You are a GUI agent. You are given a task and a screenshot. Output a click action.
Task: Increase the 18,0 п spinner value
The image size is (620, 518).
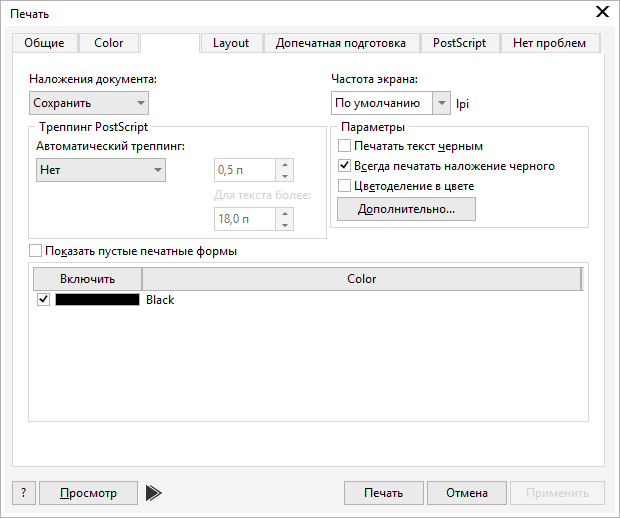point(285,213)
